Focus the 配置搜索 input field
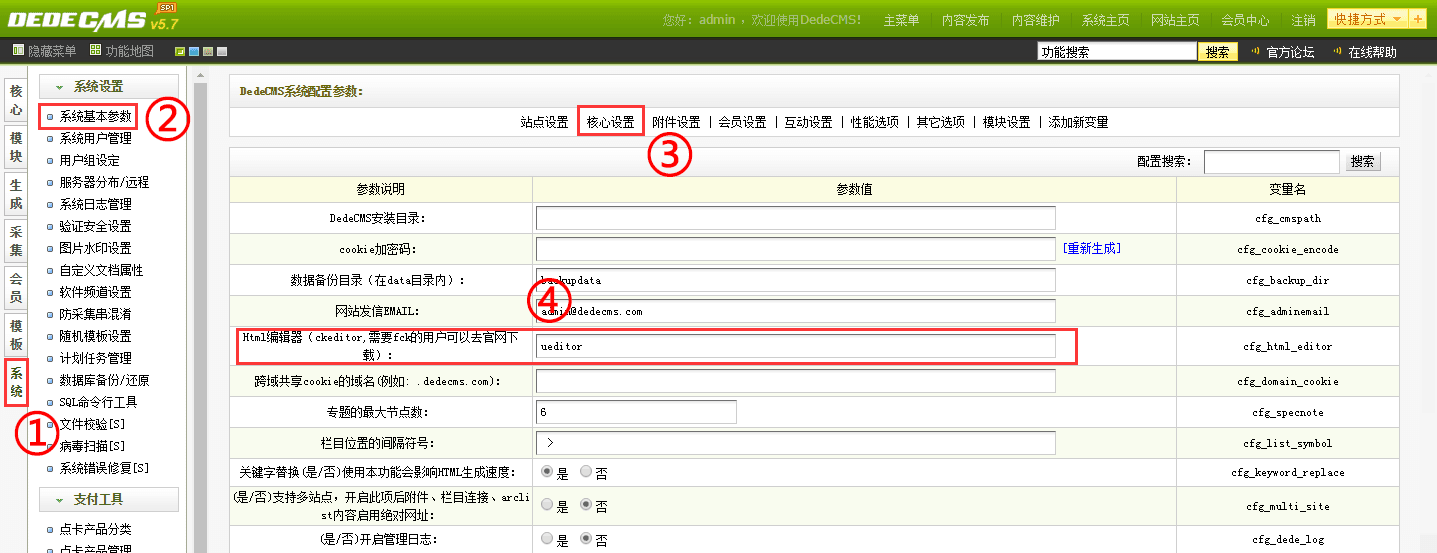1437x553 pixels. tap(1271, 161)
